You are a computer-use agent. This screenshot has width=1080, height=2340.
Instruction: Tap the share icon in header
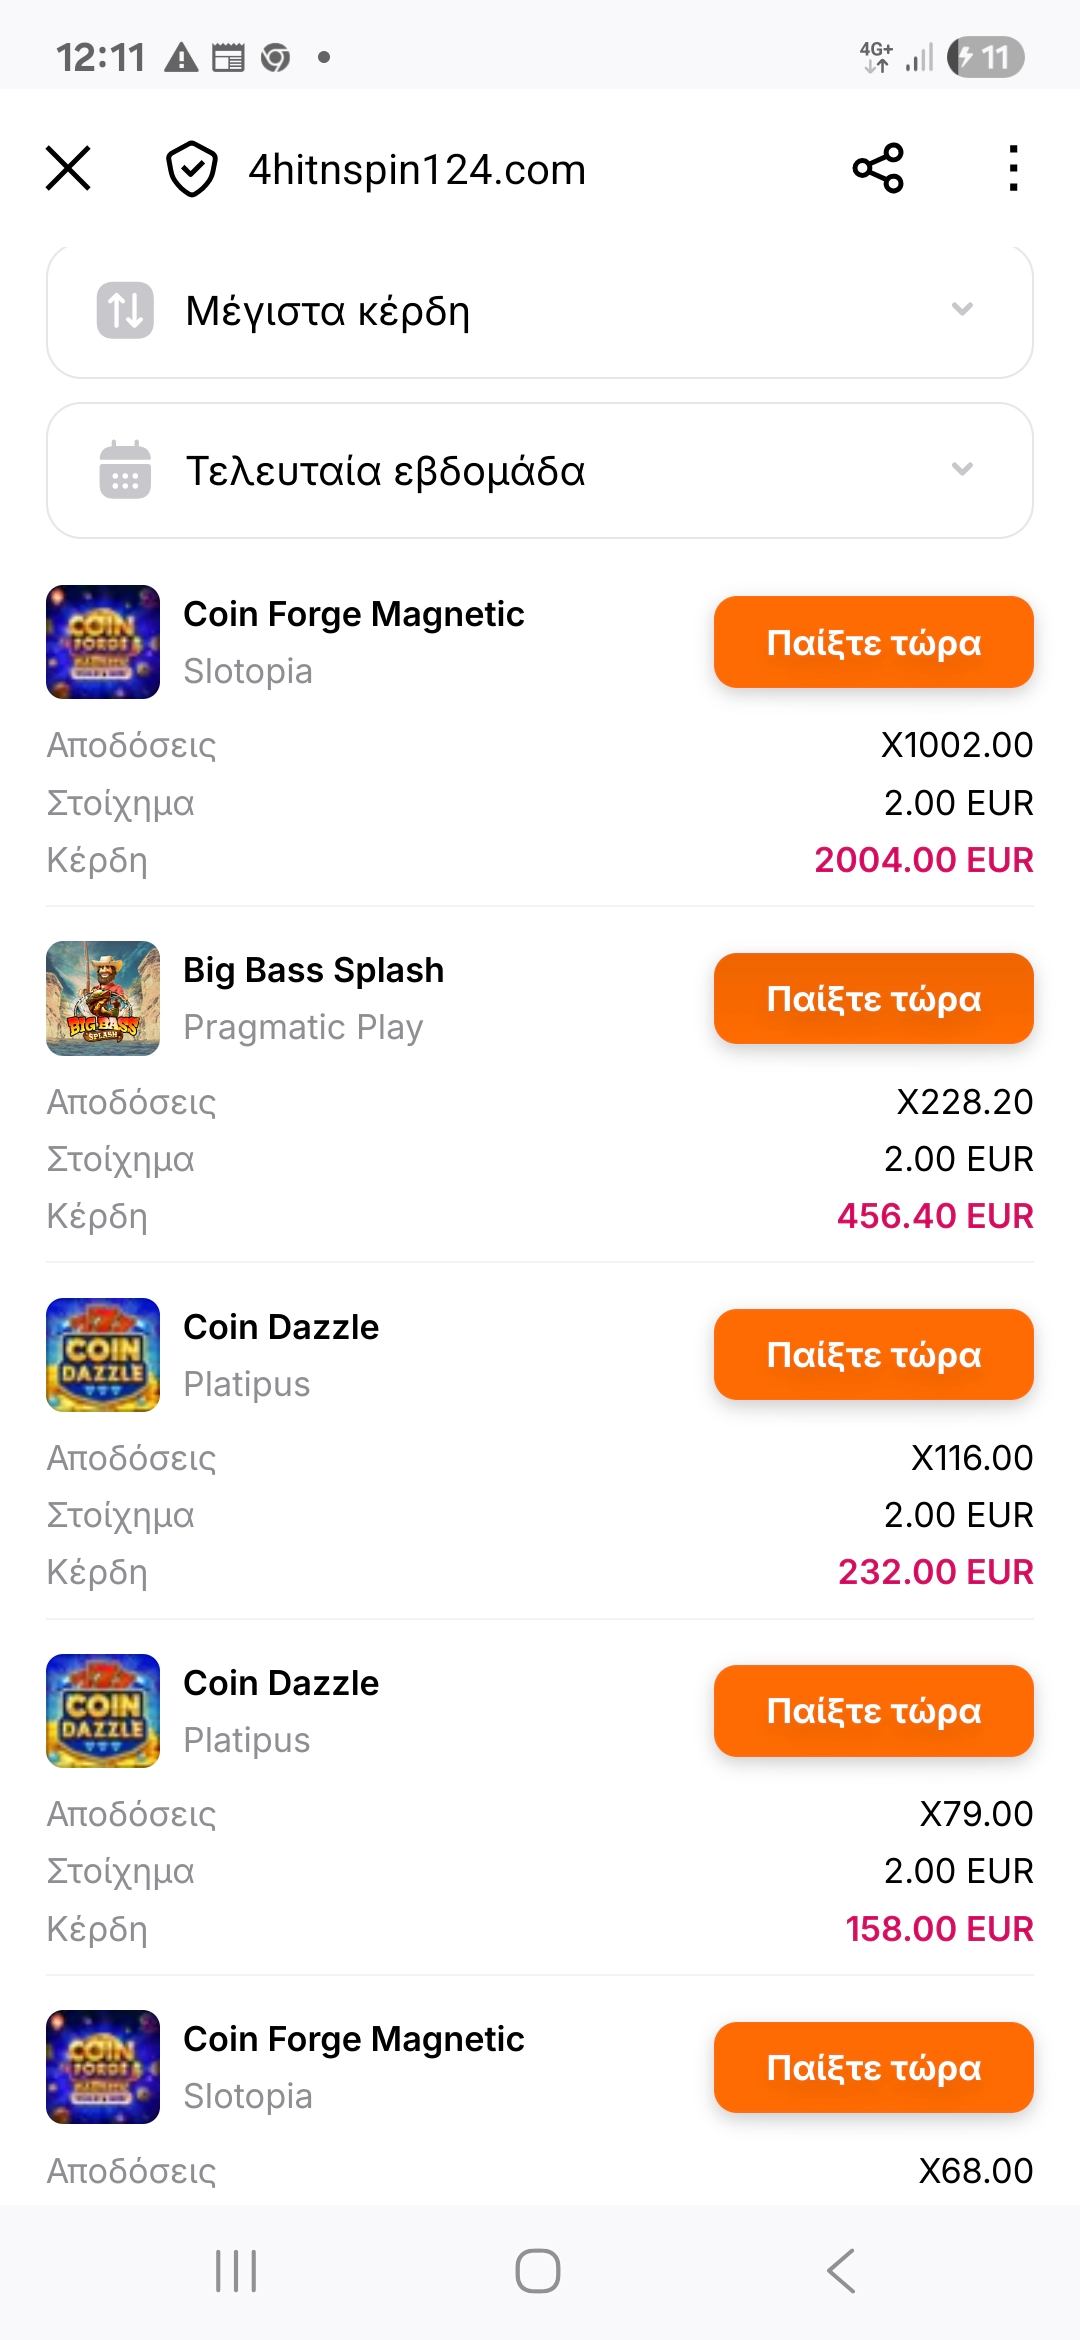click(x=878, y=168)
